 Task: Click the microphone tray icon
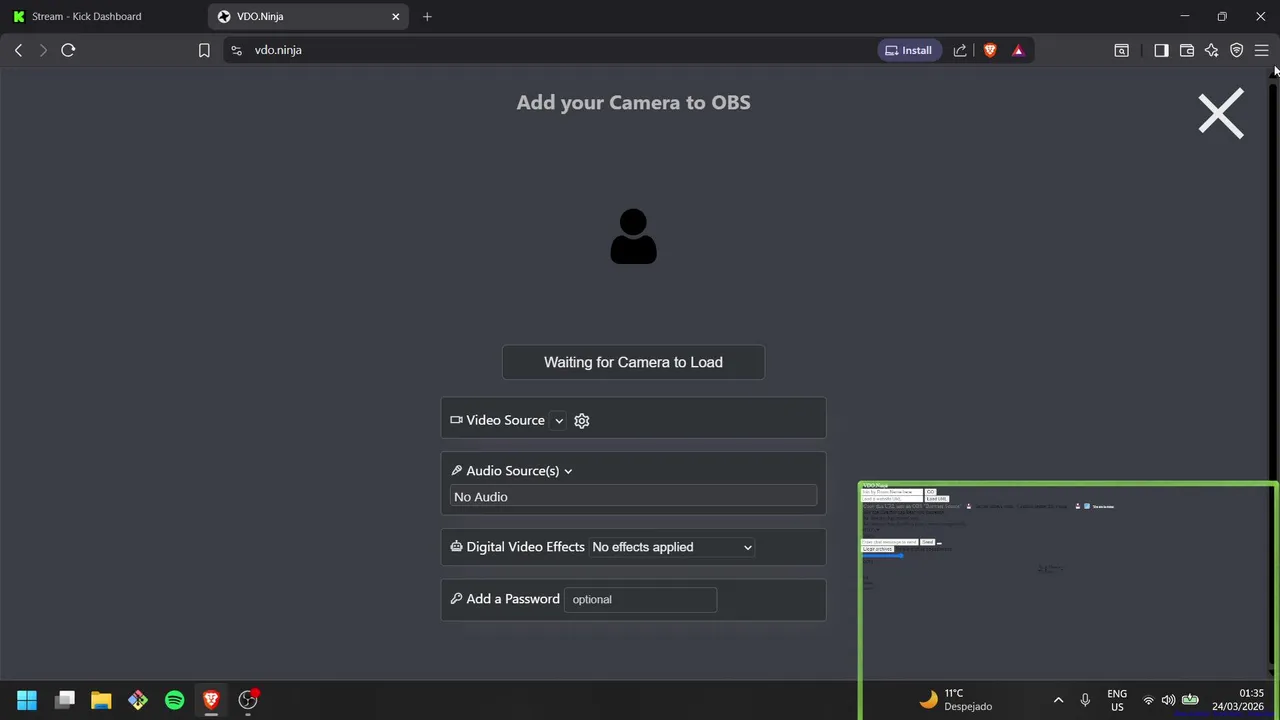pyautogui.click(x=1085, y=700)
